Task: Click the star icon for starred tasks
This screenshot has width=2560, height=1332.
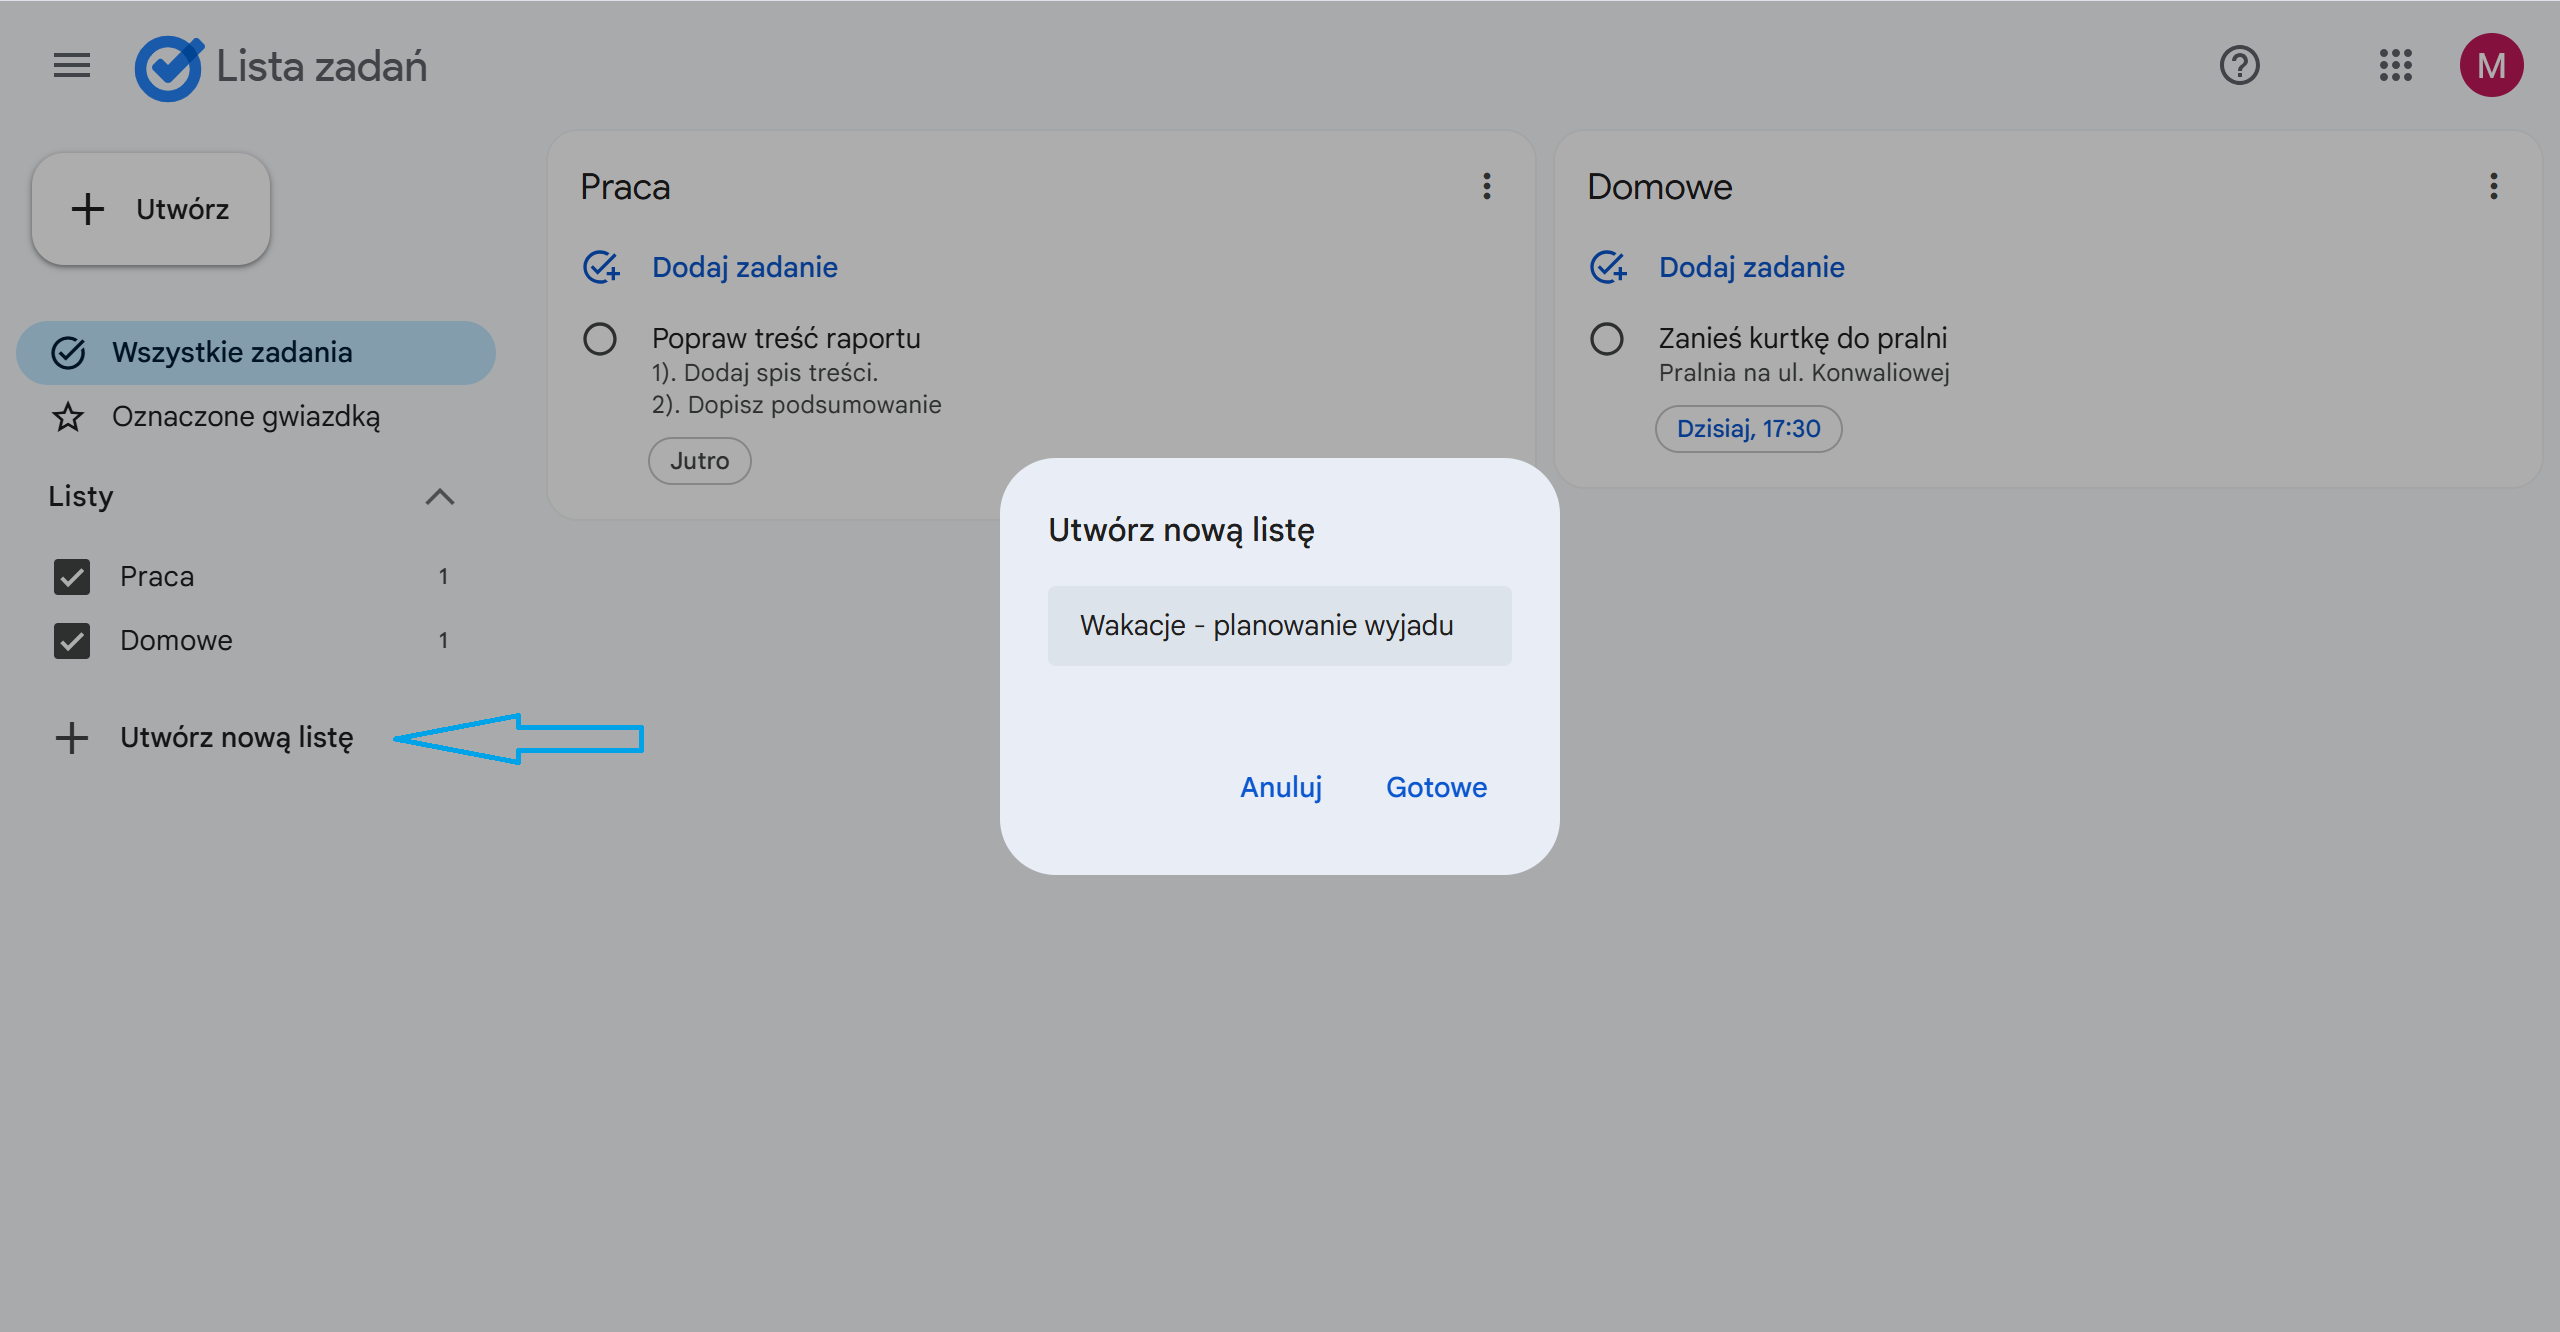Action: pyautogui.click(x=68, y=417)
